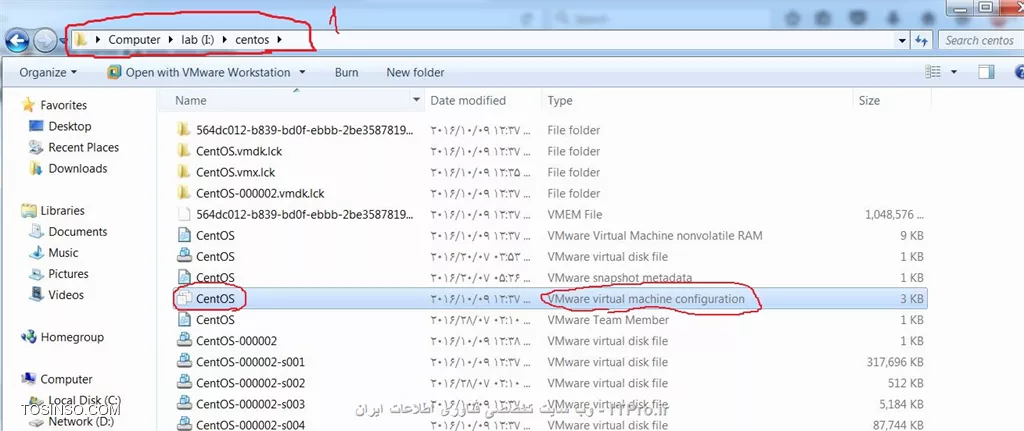Click Open with VMware Workstation button
This screenshot has height=431, width=1024.
201,72
